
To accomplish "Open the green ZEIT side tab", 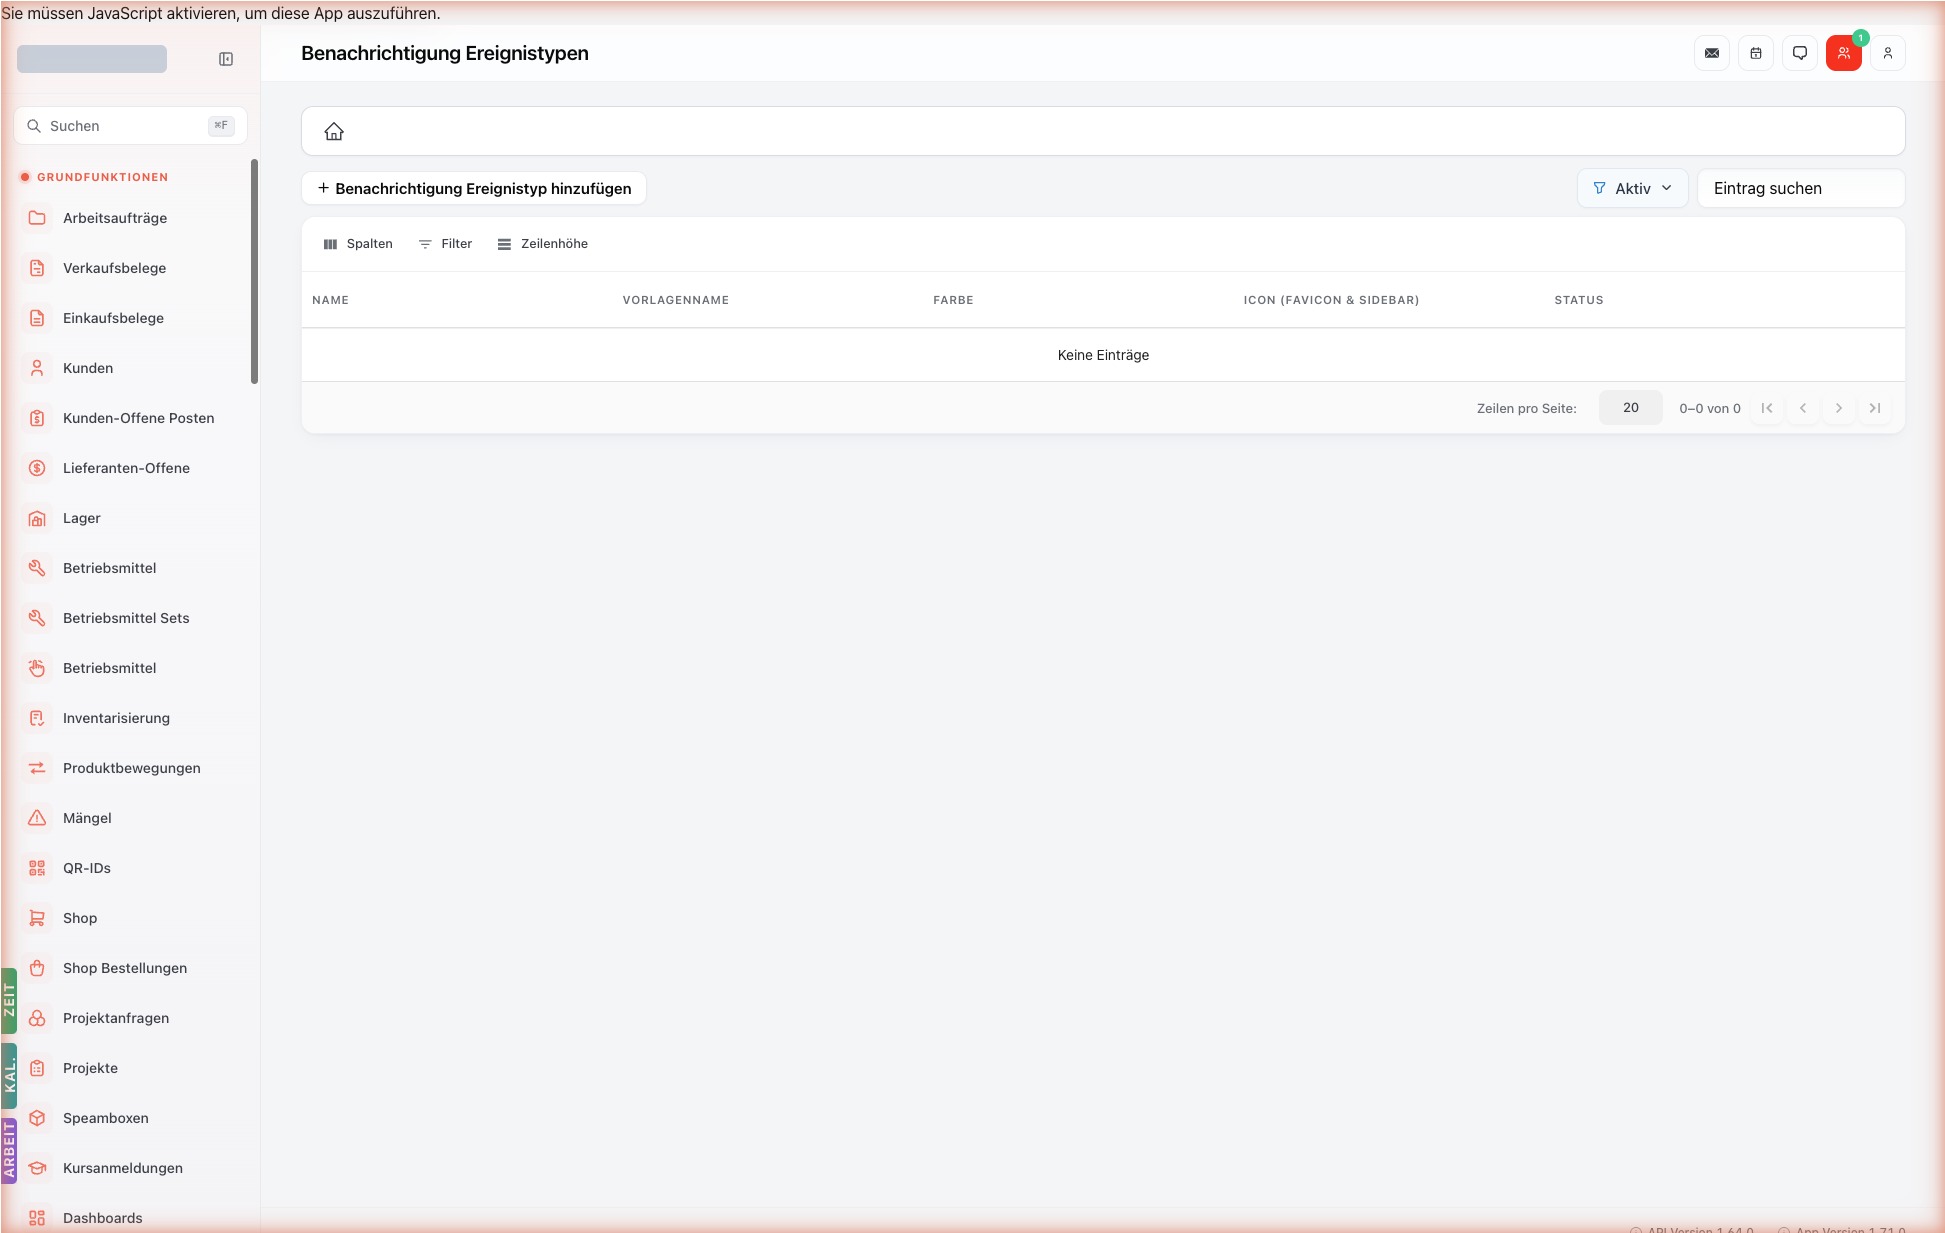I will click(x=9, y=1000).
